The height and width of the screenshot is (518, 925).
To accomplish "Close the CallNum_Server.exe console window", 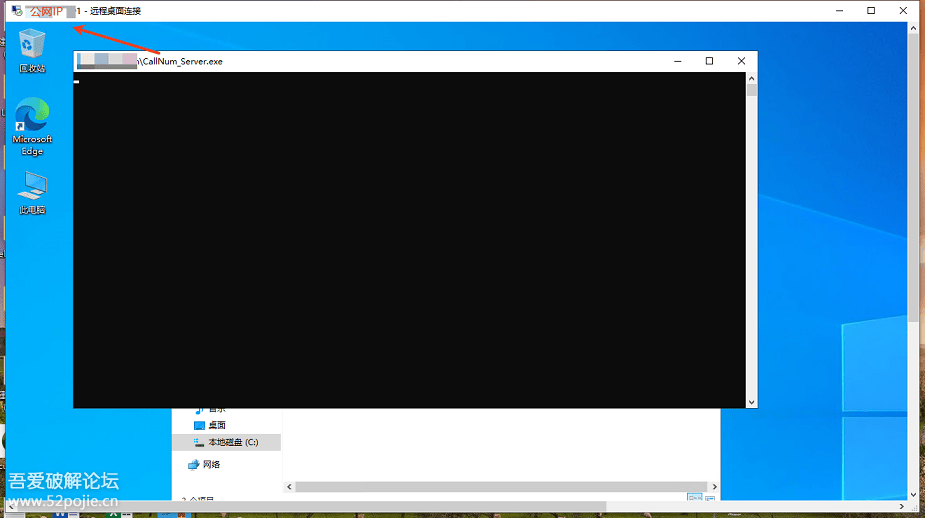I will pos(741,61).
